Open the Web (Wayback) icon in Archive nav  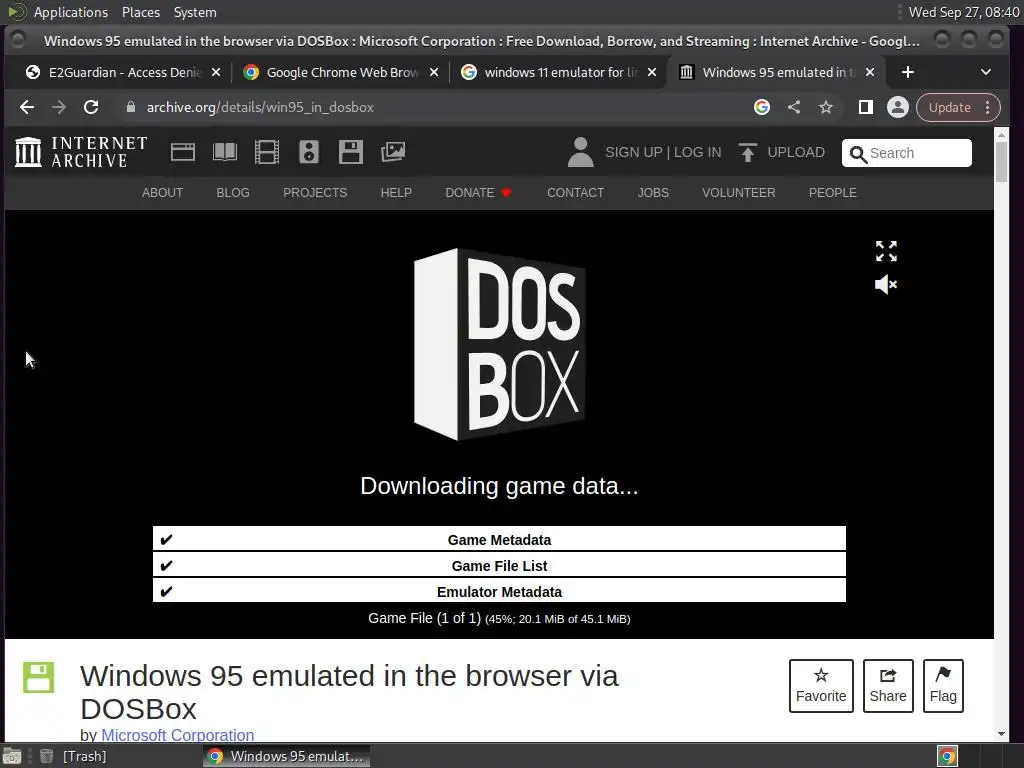click(183, 152)
